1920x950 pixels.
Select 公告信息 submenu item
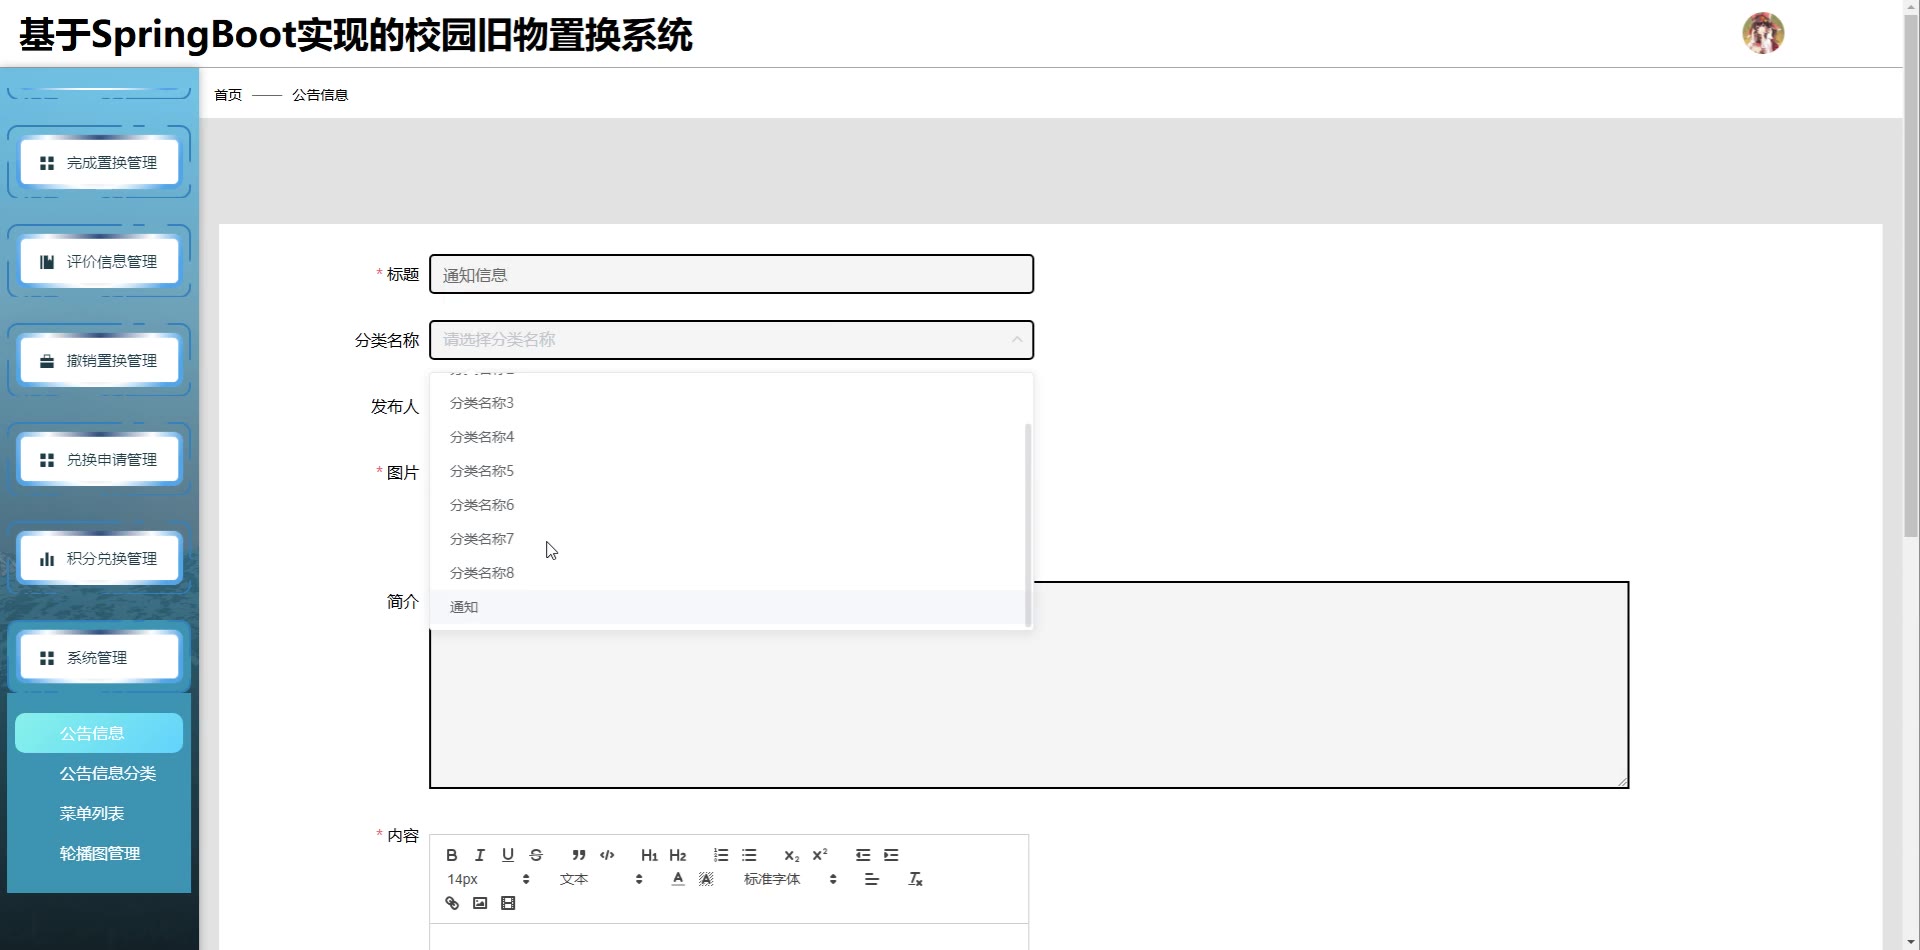click(x=99, y=733)
